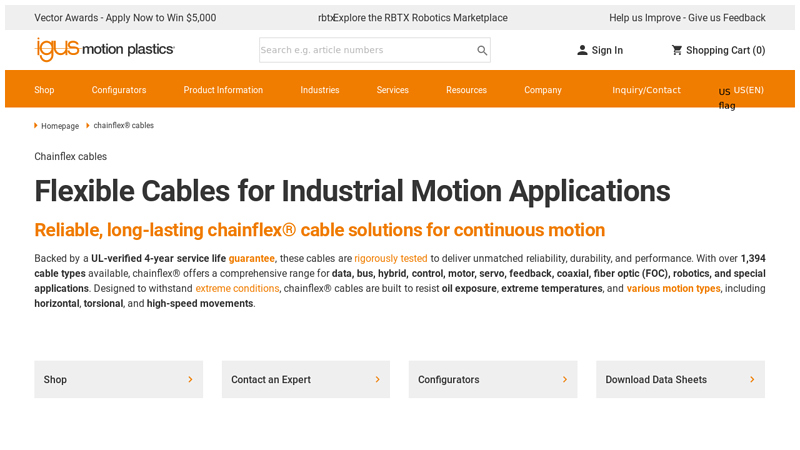Image resolution: width=800 pixels, height=450 pixels.
Task: Open the Resources menu
Action: click(466, 90)
